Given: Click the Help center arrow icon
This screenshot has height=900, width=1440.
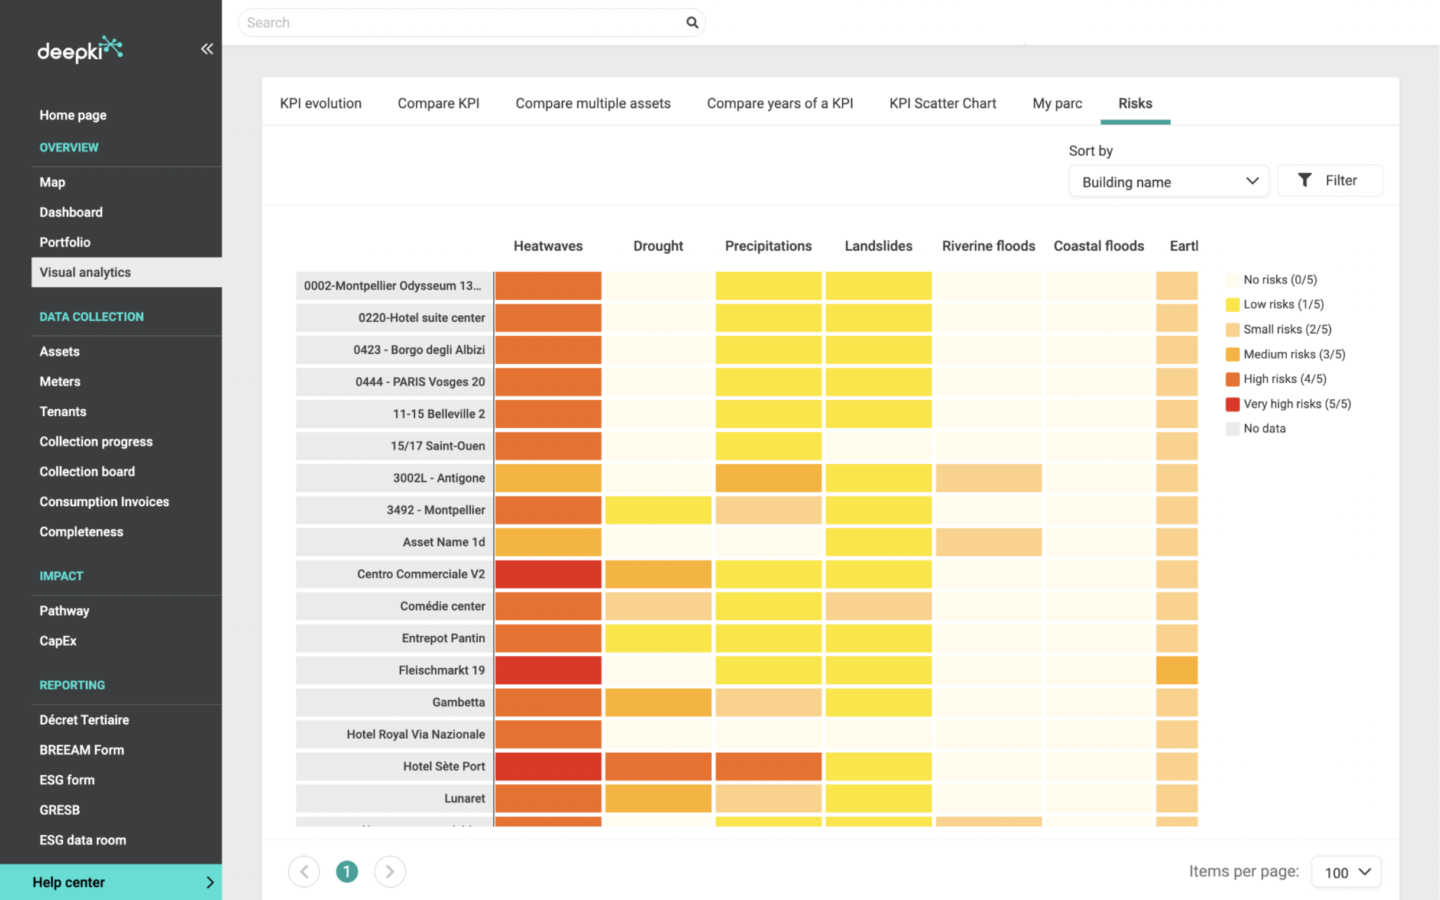Looking at the screenshot, I should pyautogui.click(x=209, y=882).
